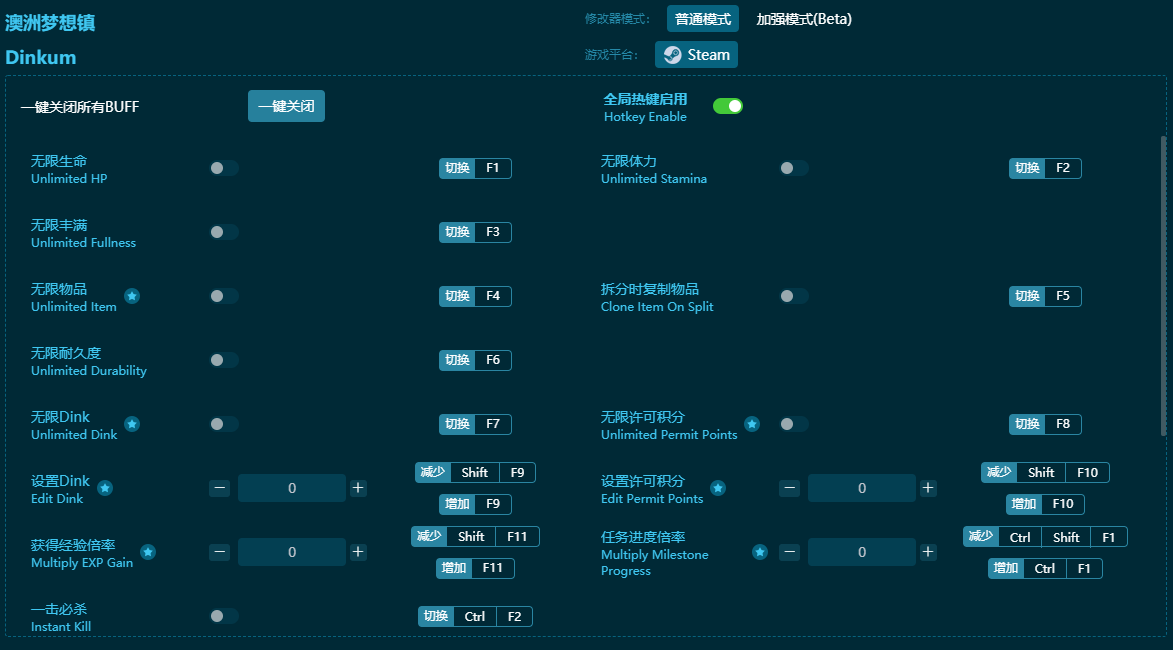Click the 切换 F3 hotkey for Unlimited Fullness
The image size is (1173, 650).
pos(475,232)
